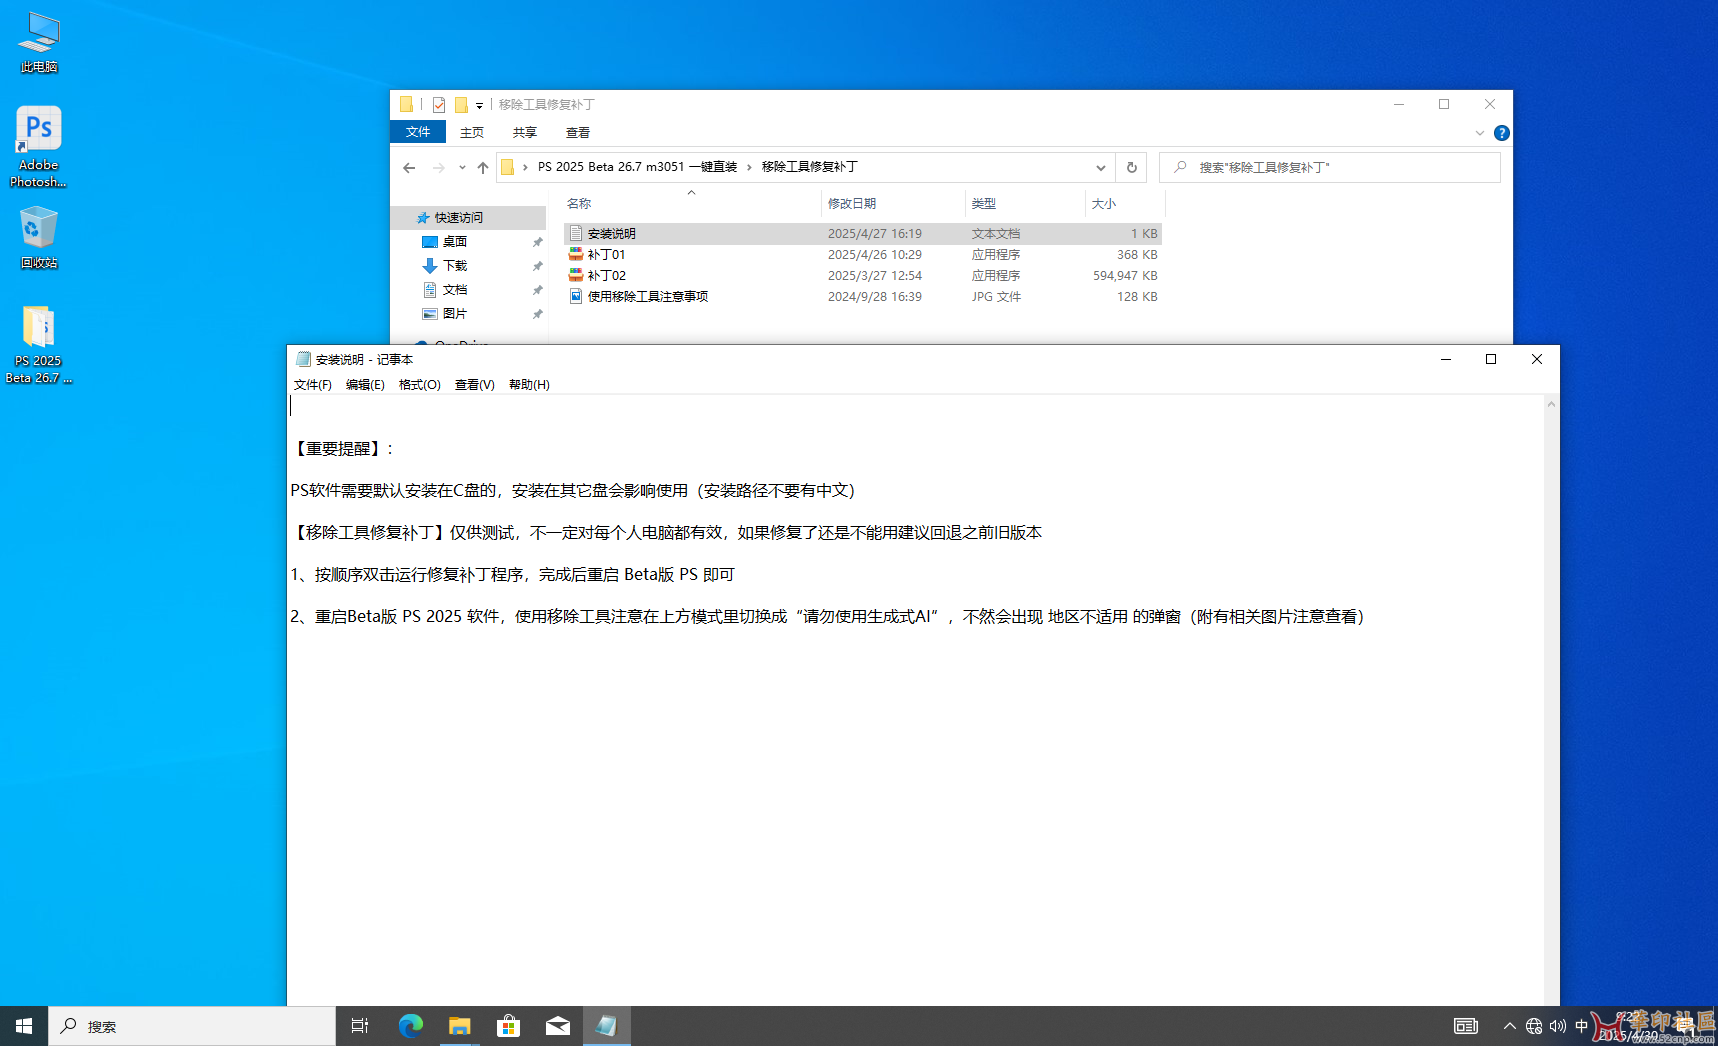Click the Properties quick access toolbar icon
Viewport: 1718px width, 1046px height.
(439, 104)
